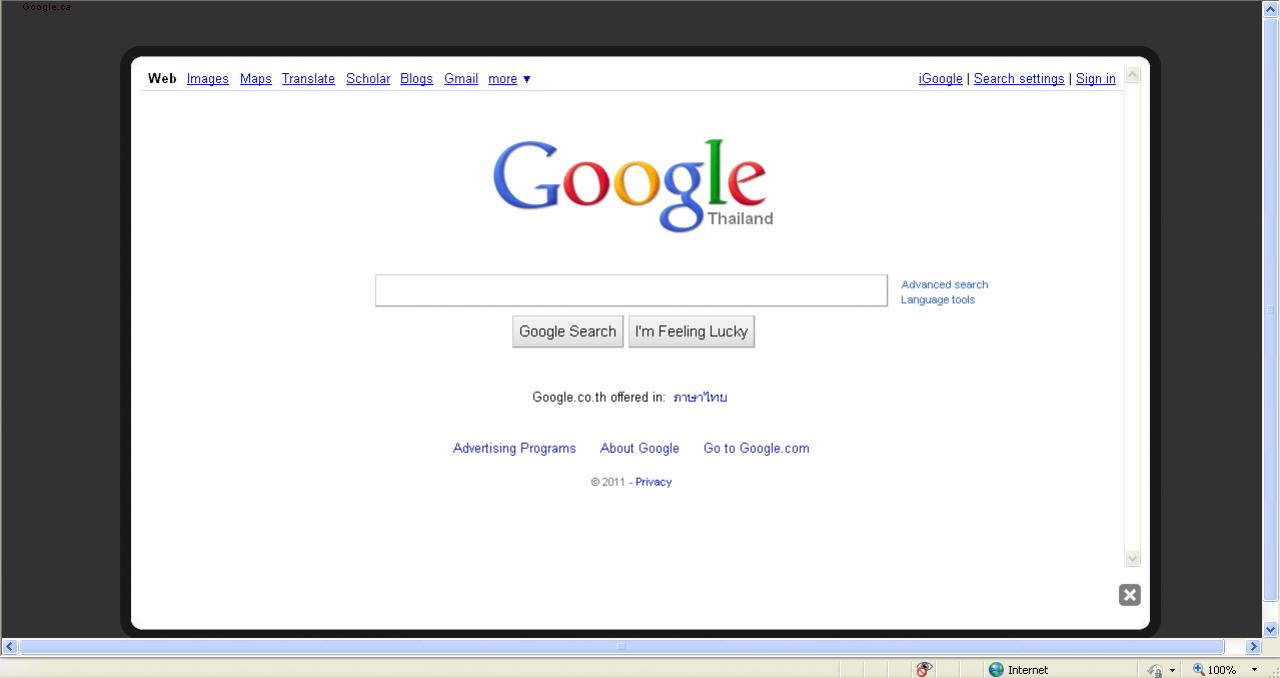1280x678 pixels.
Task: Click the 'Internet' zone label
Action: click(1028, 670)
